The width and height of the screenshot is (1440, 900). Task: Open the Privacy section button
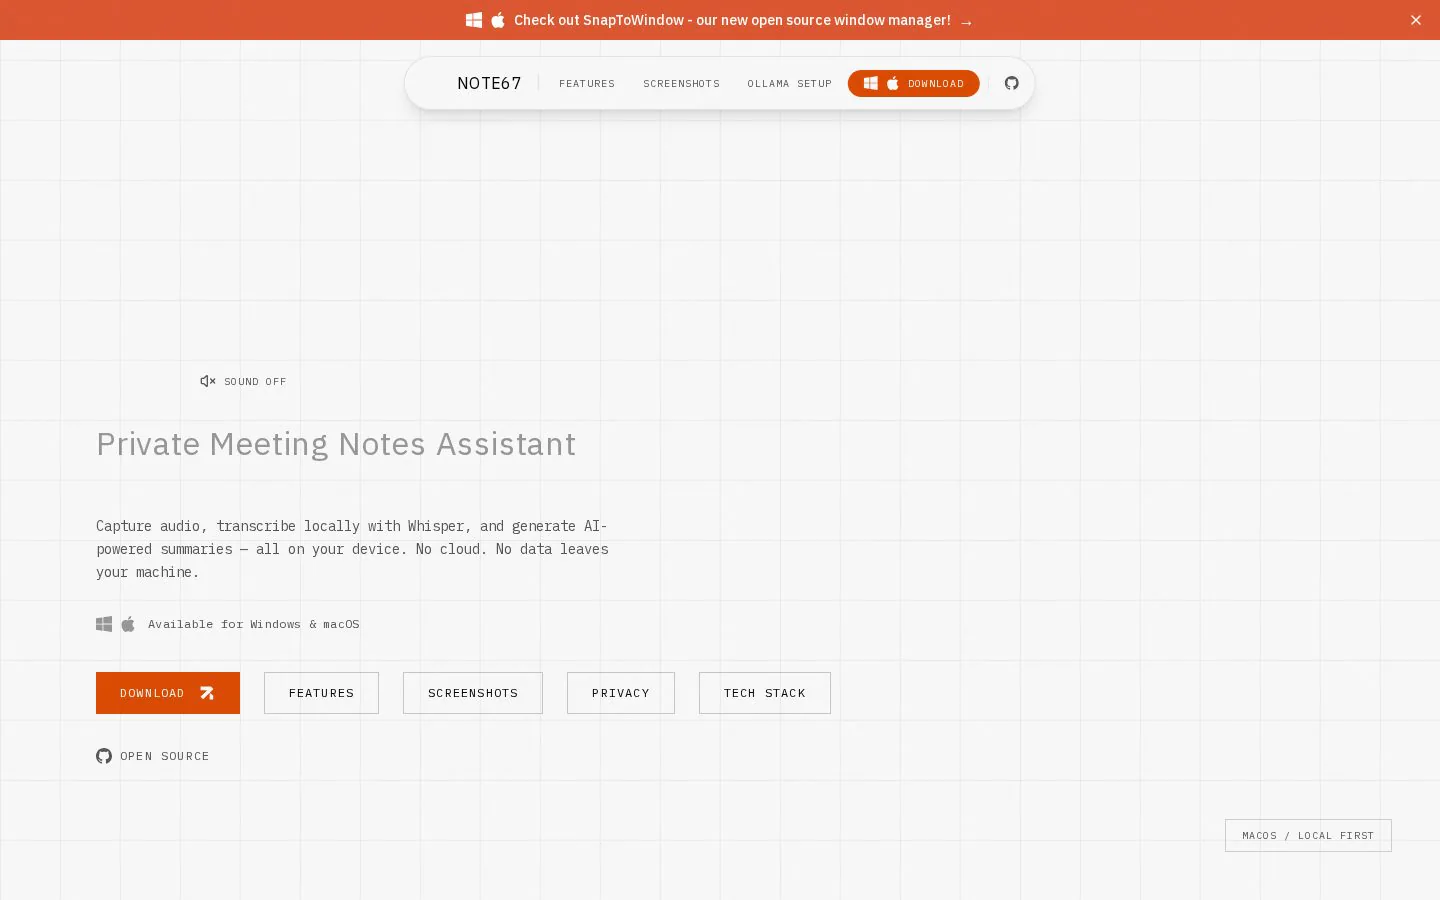[621, 693]
